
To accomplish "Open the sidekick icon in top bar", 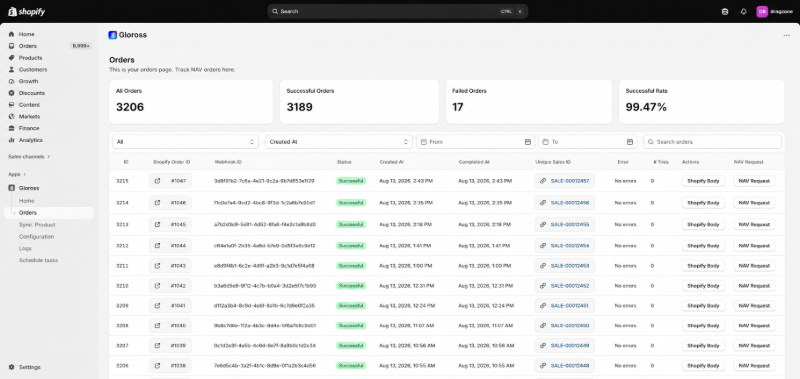I will pos(725,11).
